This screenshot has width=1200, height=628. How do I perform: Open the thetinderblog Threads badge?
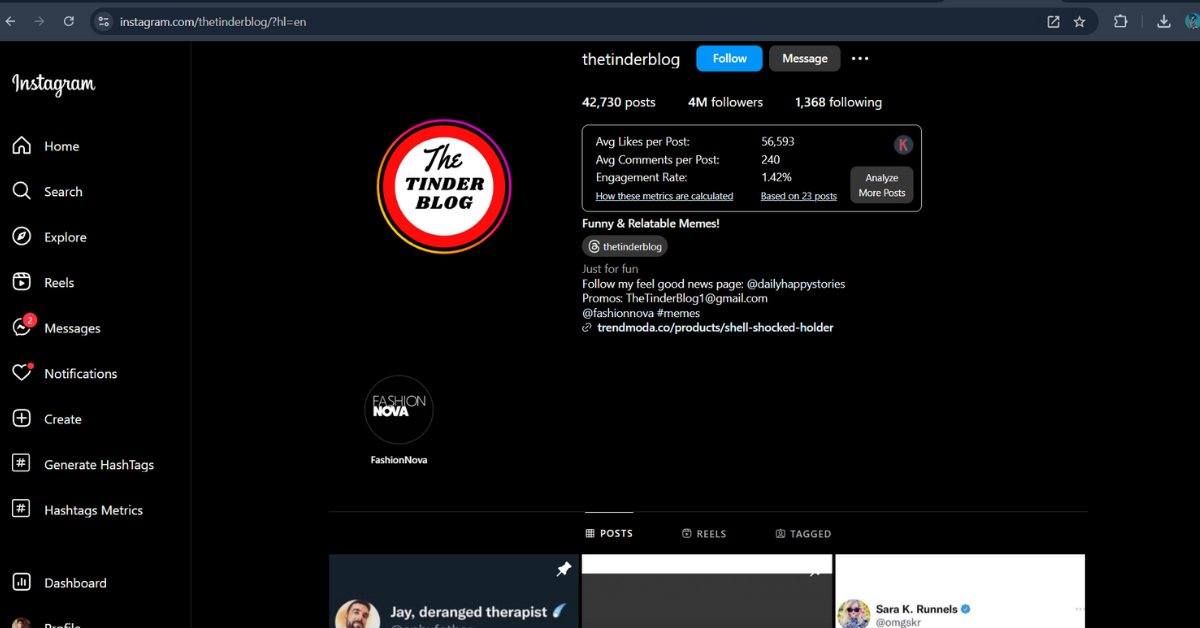[625, 246]
